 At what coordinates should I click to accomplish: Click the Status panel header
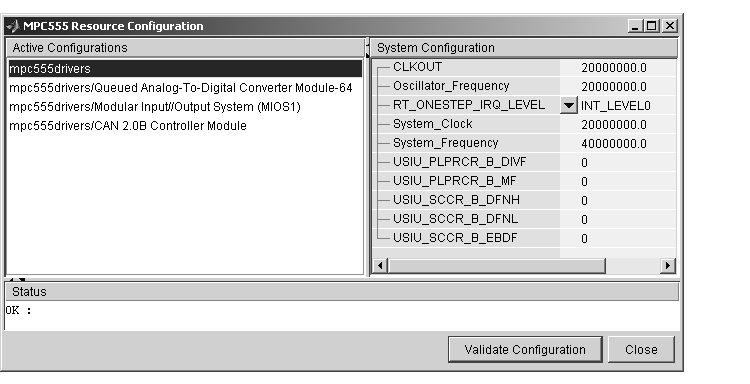[342, 292]
